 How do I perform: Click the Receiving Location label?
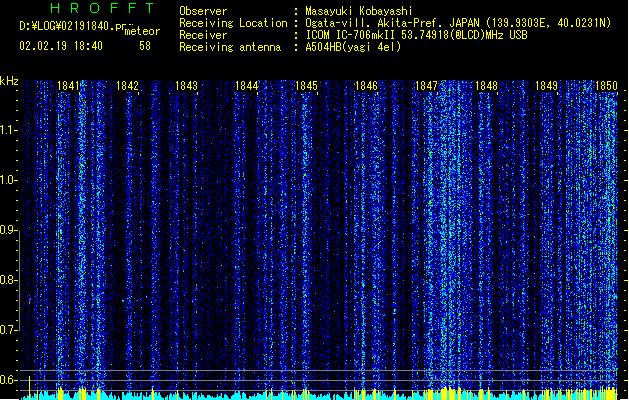233,23
